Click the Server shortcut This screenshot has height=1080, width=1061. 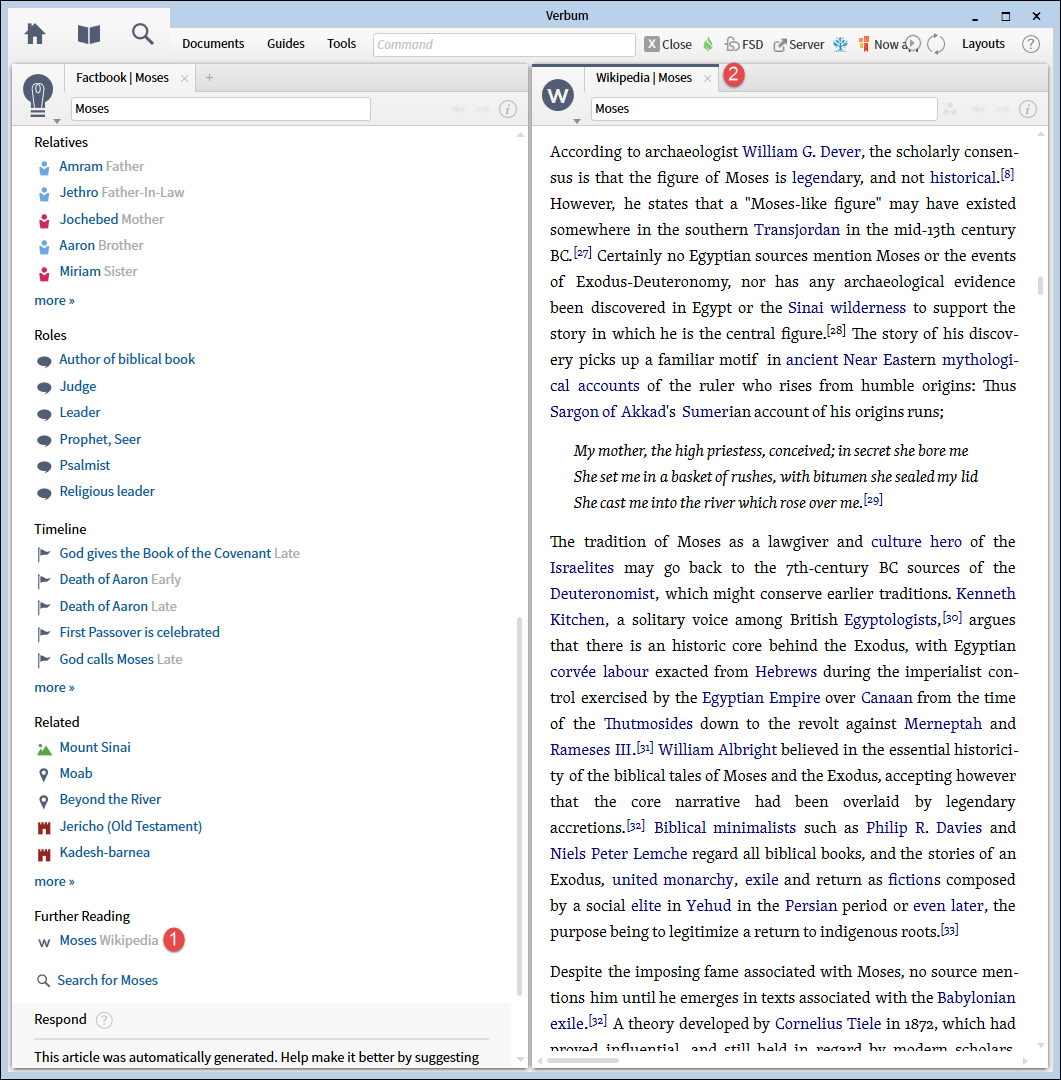pyautogui.click(x=799, y=44)
